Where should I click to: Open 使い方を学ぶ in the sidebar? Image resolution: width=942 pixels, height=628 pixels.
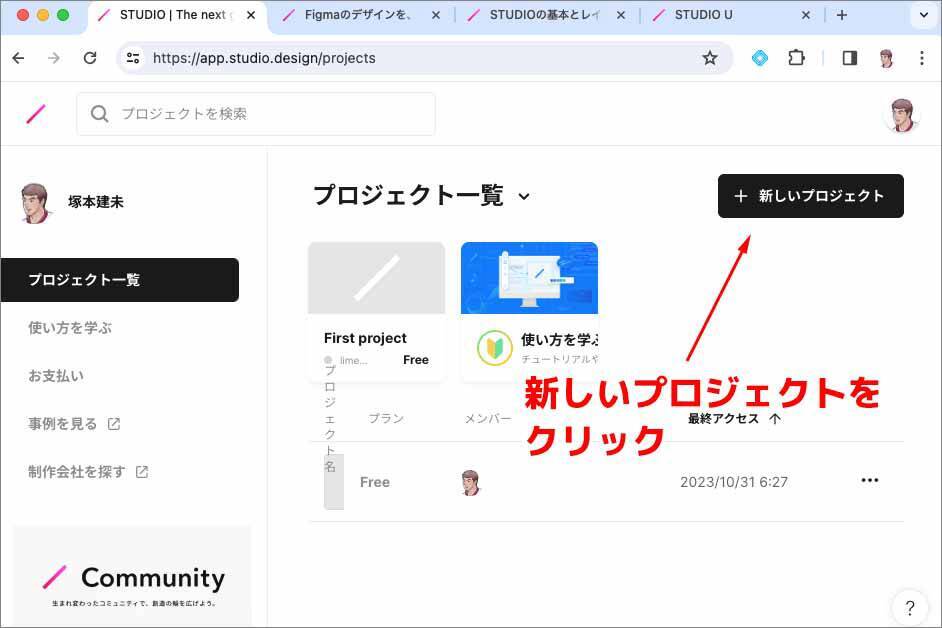click(70, 328)
